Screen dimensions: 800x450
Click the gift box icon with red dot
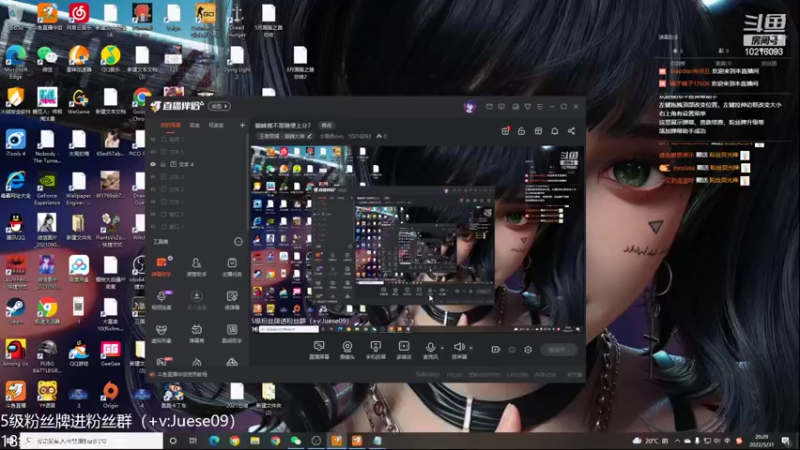(505, 131)
